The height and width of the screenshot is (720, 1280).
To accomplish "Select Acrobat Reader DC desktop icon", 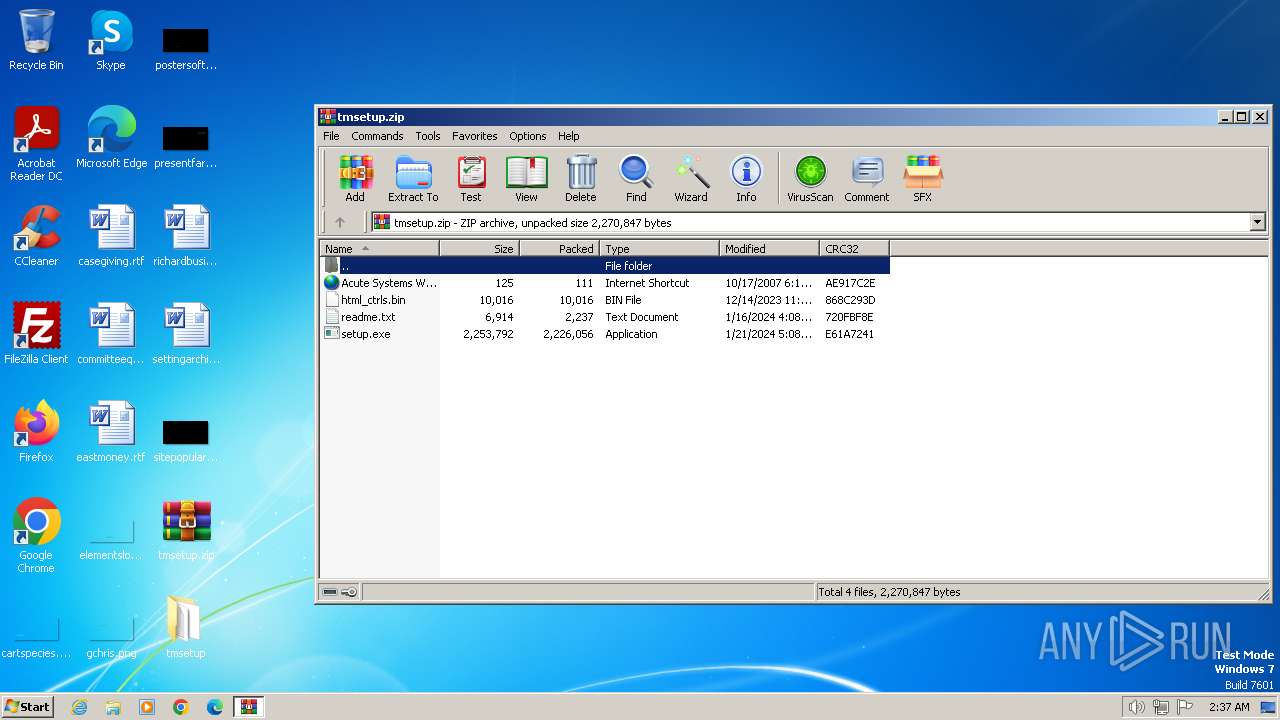I will [x=36, y=144].
